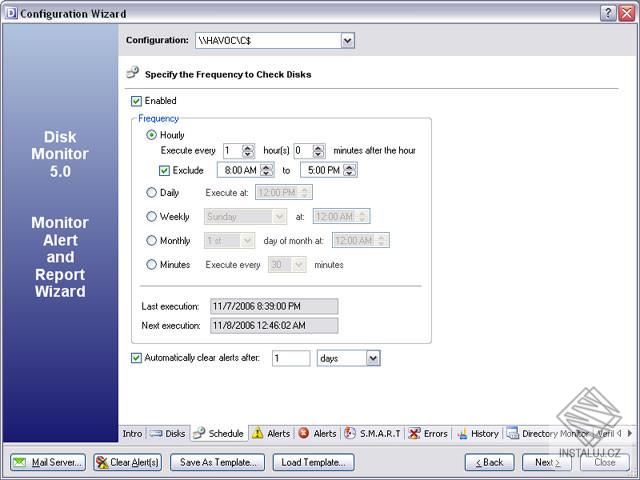Click the Frequency group label
The height and width of the screenshot is (480, 640).
(x=158, y=118)
